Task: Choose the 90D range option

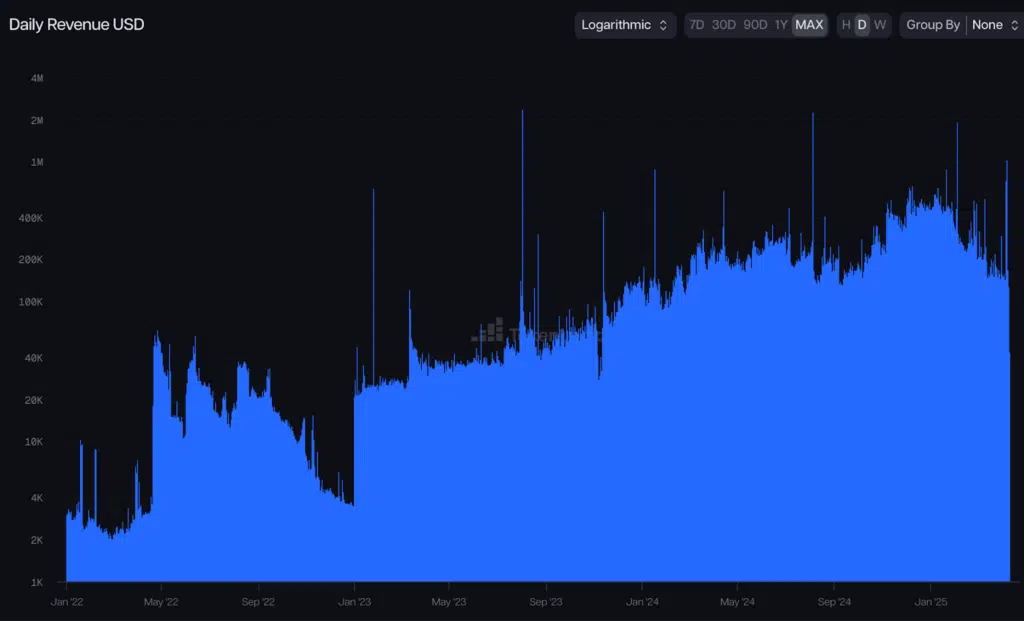Action: click(x=755, y=25)
